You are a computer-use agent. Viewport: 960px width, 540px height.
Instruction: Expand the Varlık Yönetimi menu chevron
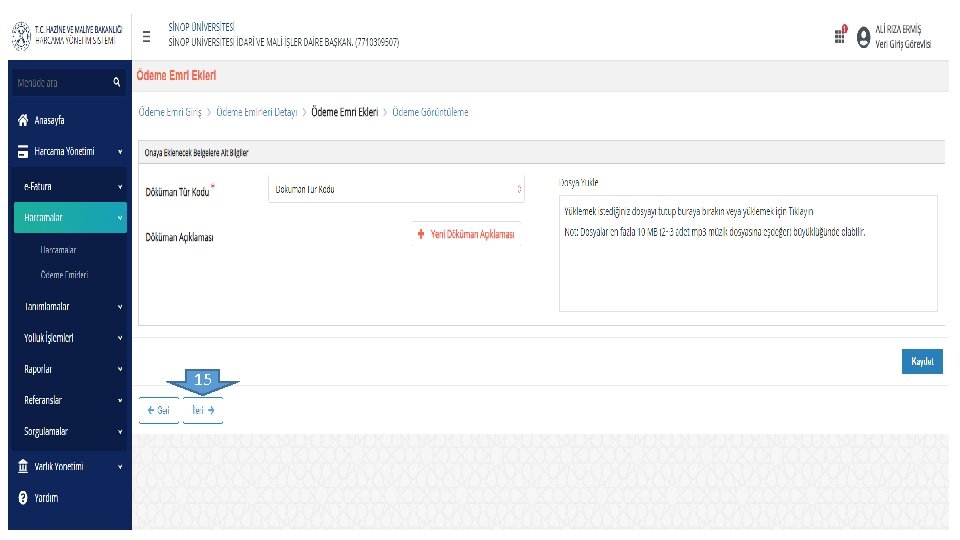point(120,467)
